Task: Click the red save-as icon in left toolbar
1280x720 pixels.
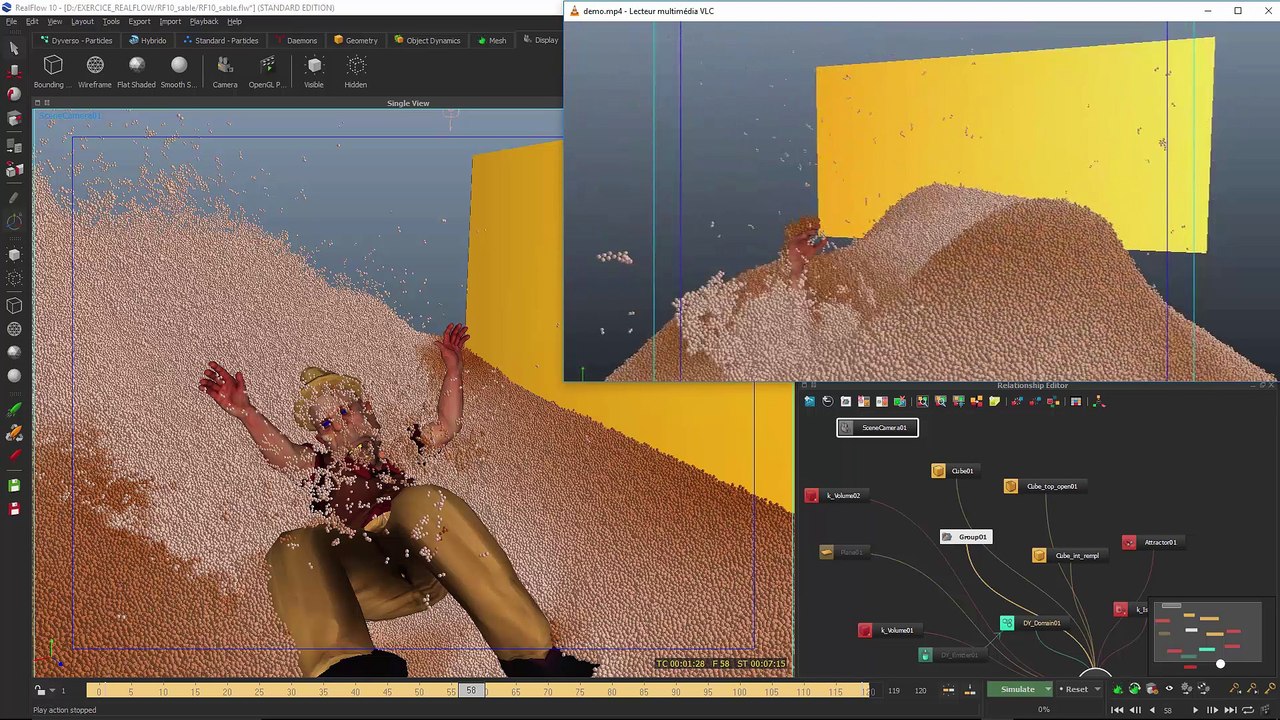Action: pos(14,509)
